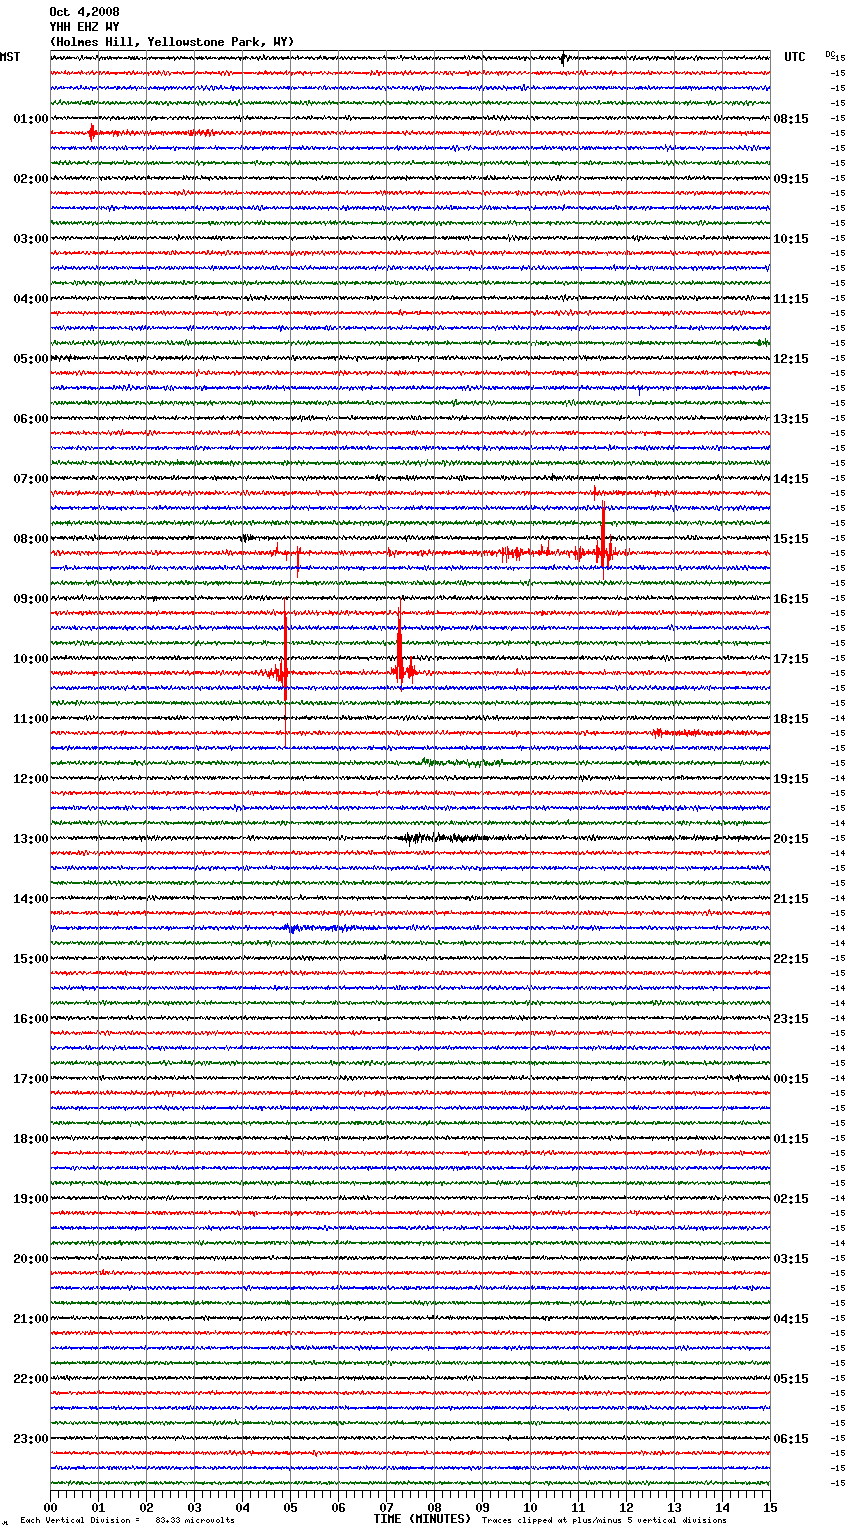Viewport: 850px width, 1534px height.
Task: Click the 10:00 MST hour label
Action: point(31,659)
